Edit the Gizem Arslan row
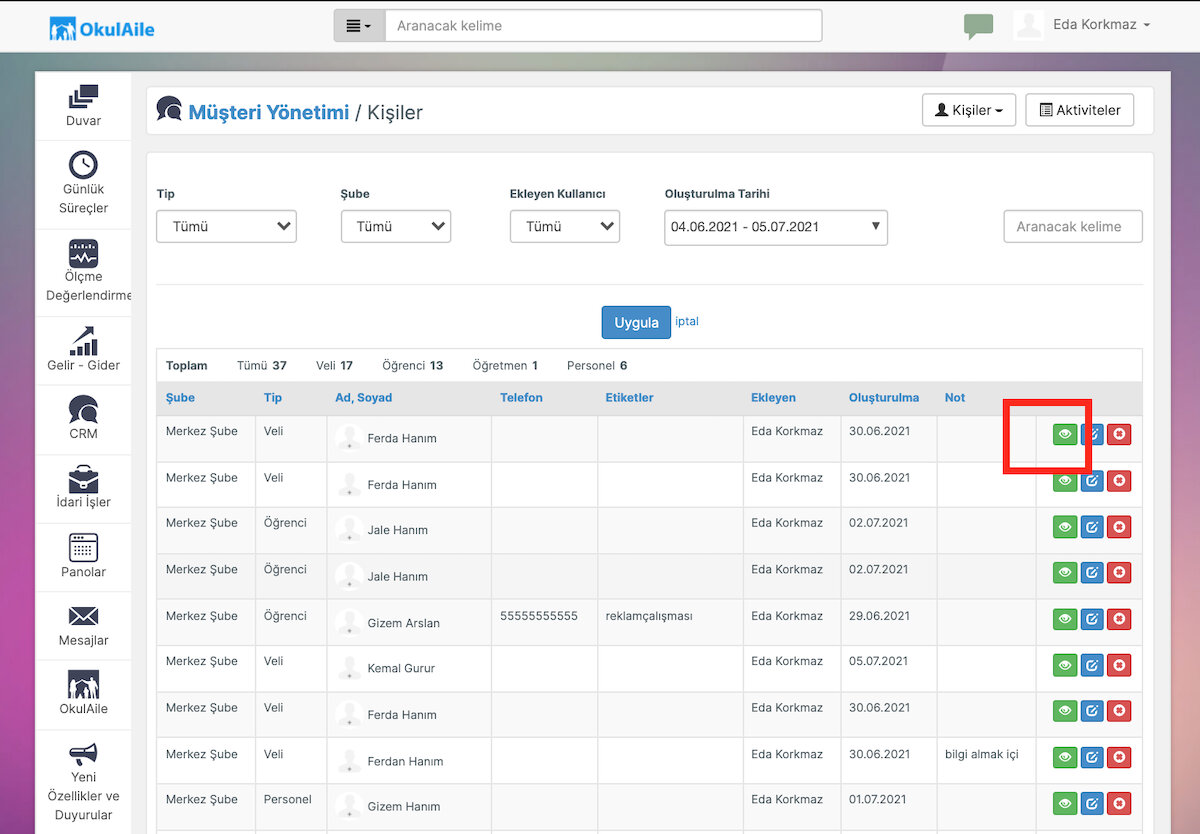This screenshot has width=1200, height=834. point(1092,619)
